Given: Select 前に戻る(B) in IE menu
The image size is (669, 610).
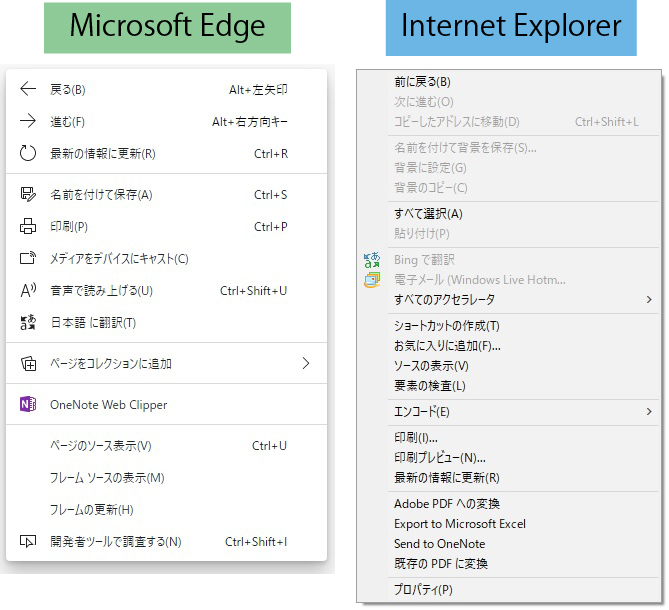Looking at the screenshot, I should (x=509, y=81).
